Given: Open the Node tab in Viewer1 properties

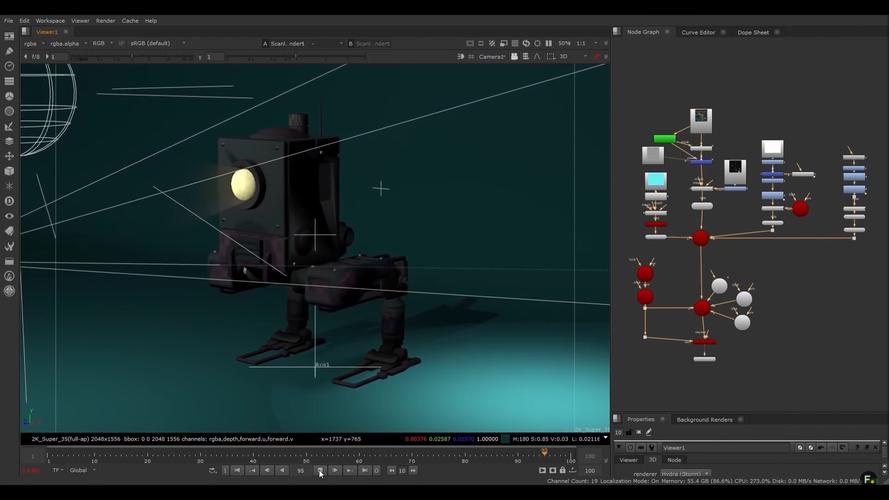Looking at the screenshot, I should [674, 460].
